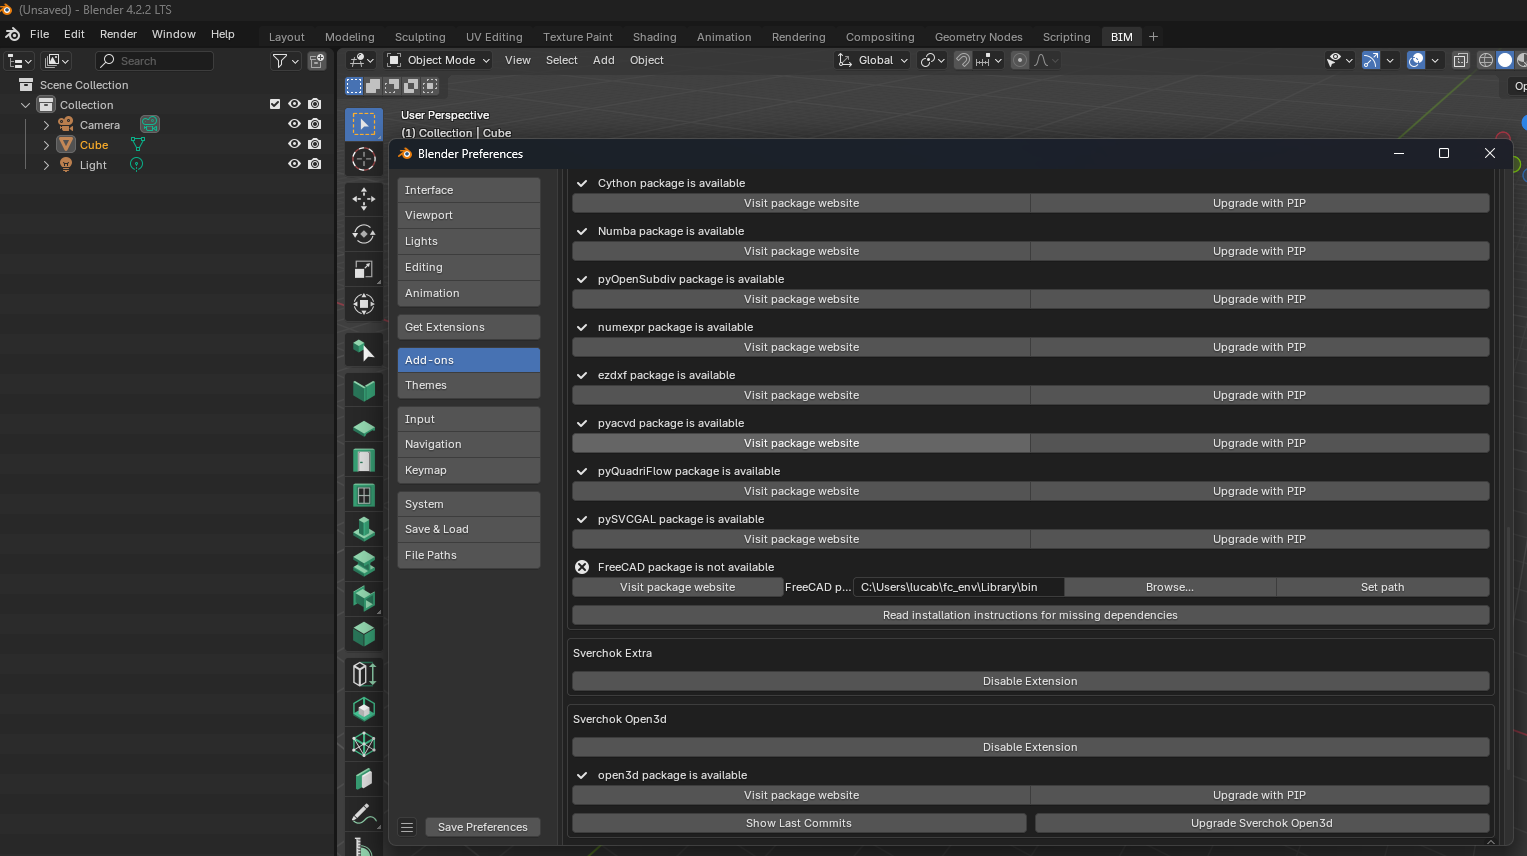Click Save Preferences button
1527x856 pixels.
[483, 827]
